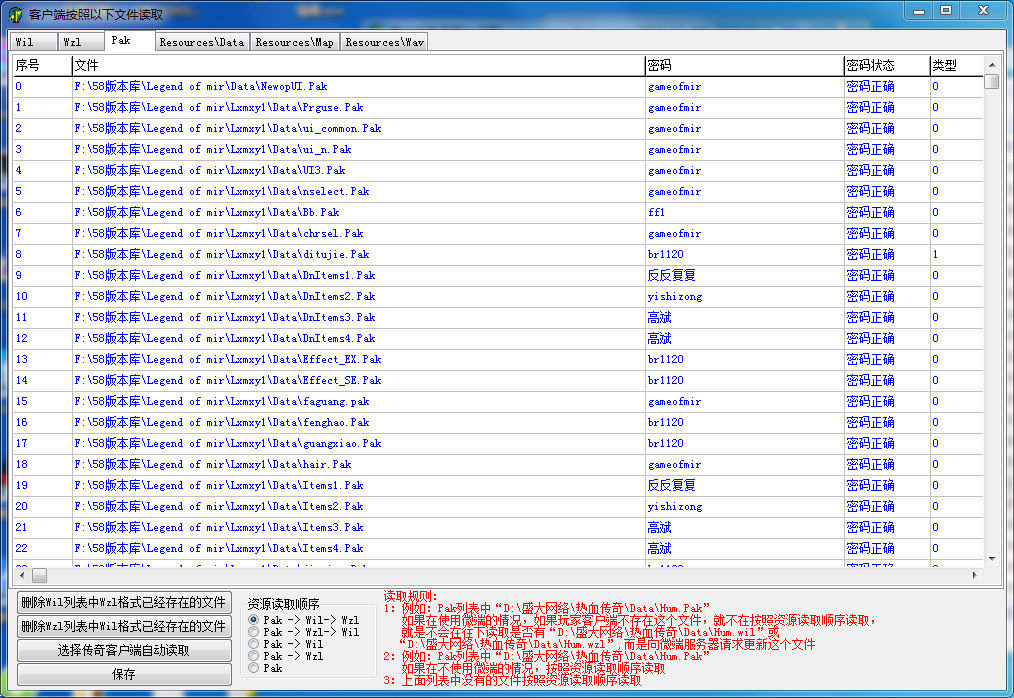Click 删除Wil列表中Wzl格式已经存在的文件 button
Image resolution: width=1014 pixels, height=698 pixels.
tap(124, 602)
